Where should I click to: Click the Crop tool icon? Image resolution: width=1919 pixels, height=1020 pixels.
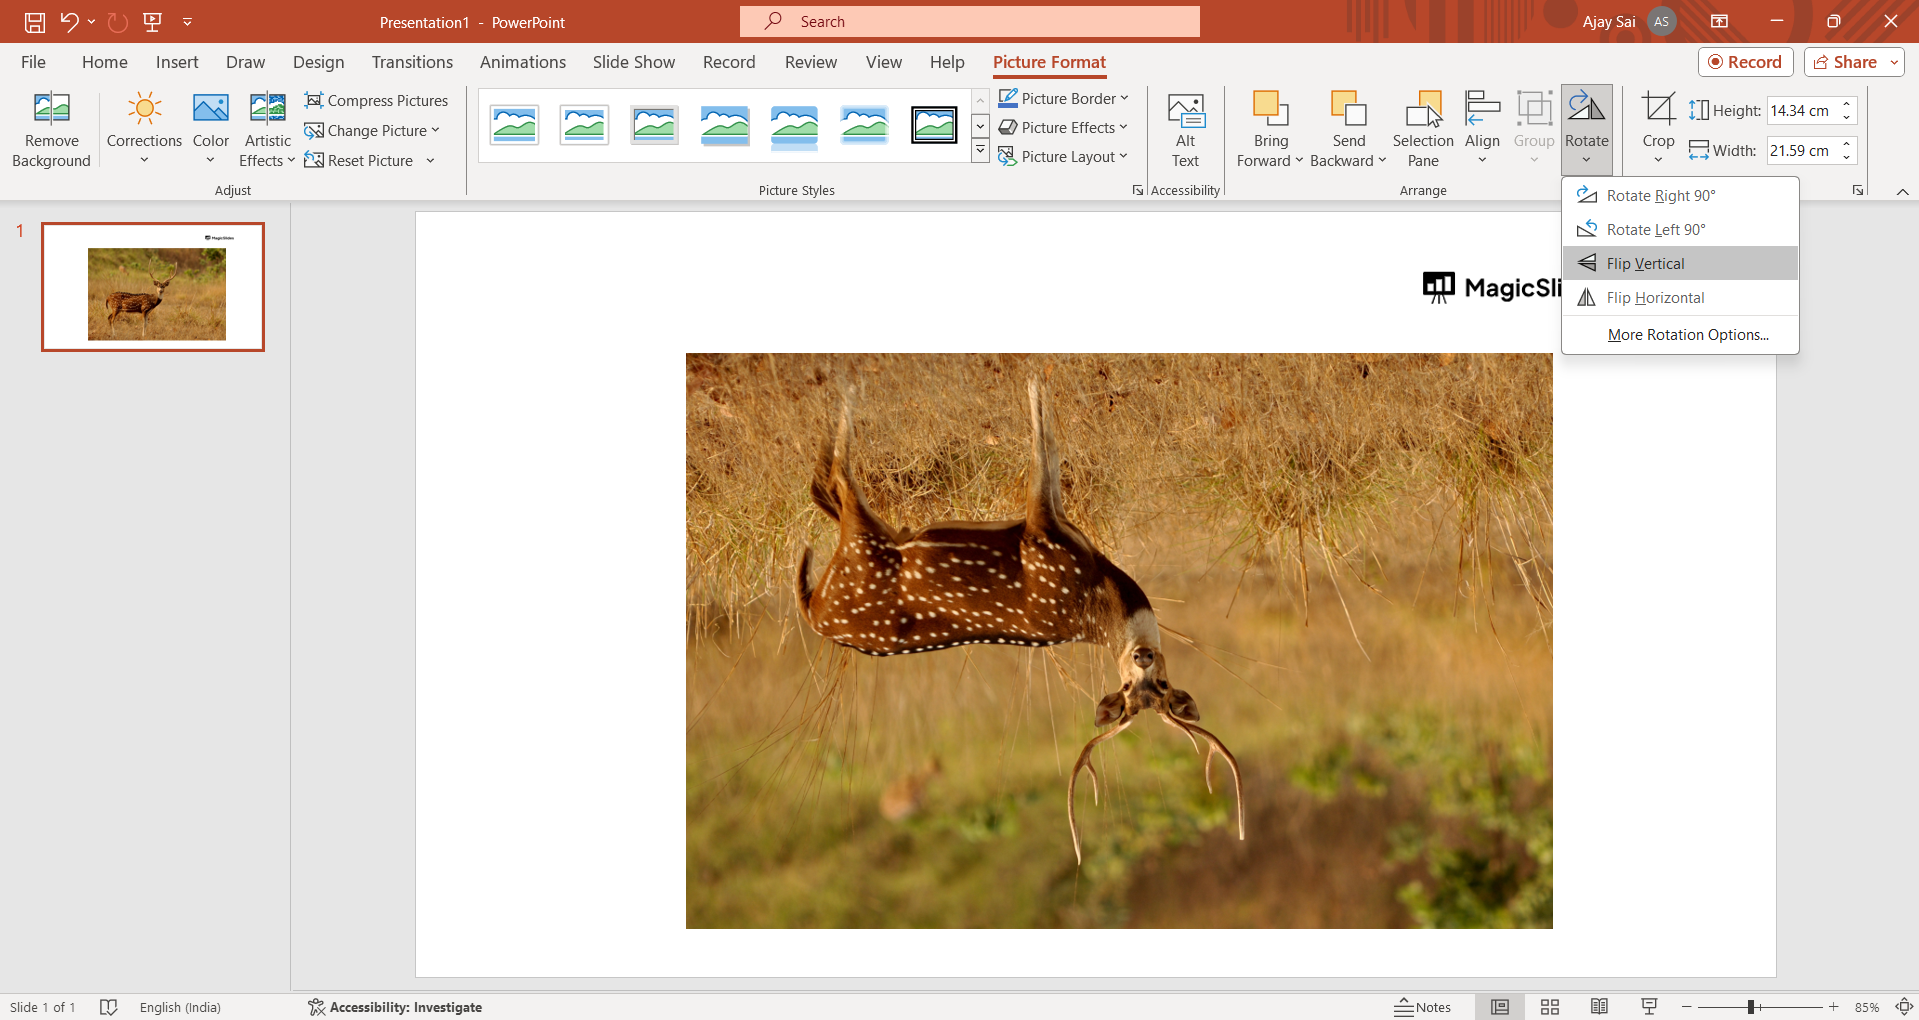coord(1658,109)
